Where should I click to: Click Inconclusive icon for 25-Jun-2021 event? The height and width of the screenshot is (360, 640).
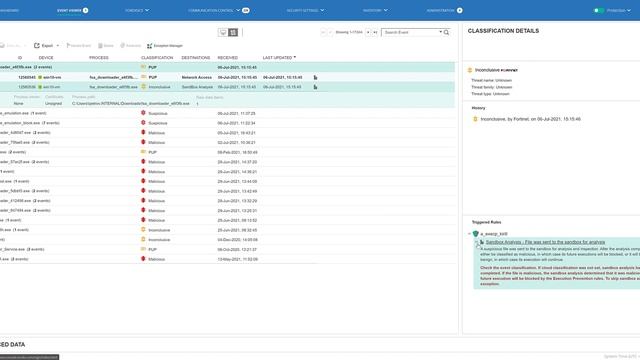(143, 230)
